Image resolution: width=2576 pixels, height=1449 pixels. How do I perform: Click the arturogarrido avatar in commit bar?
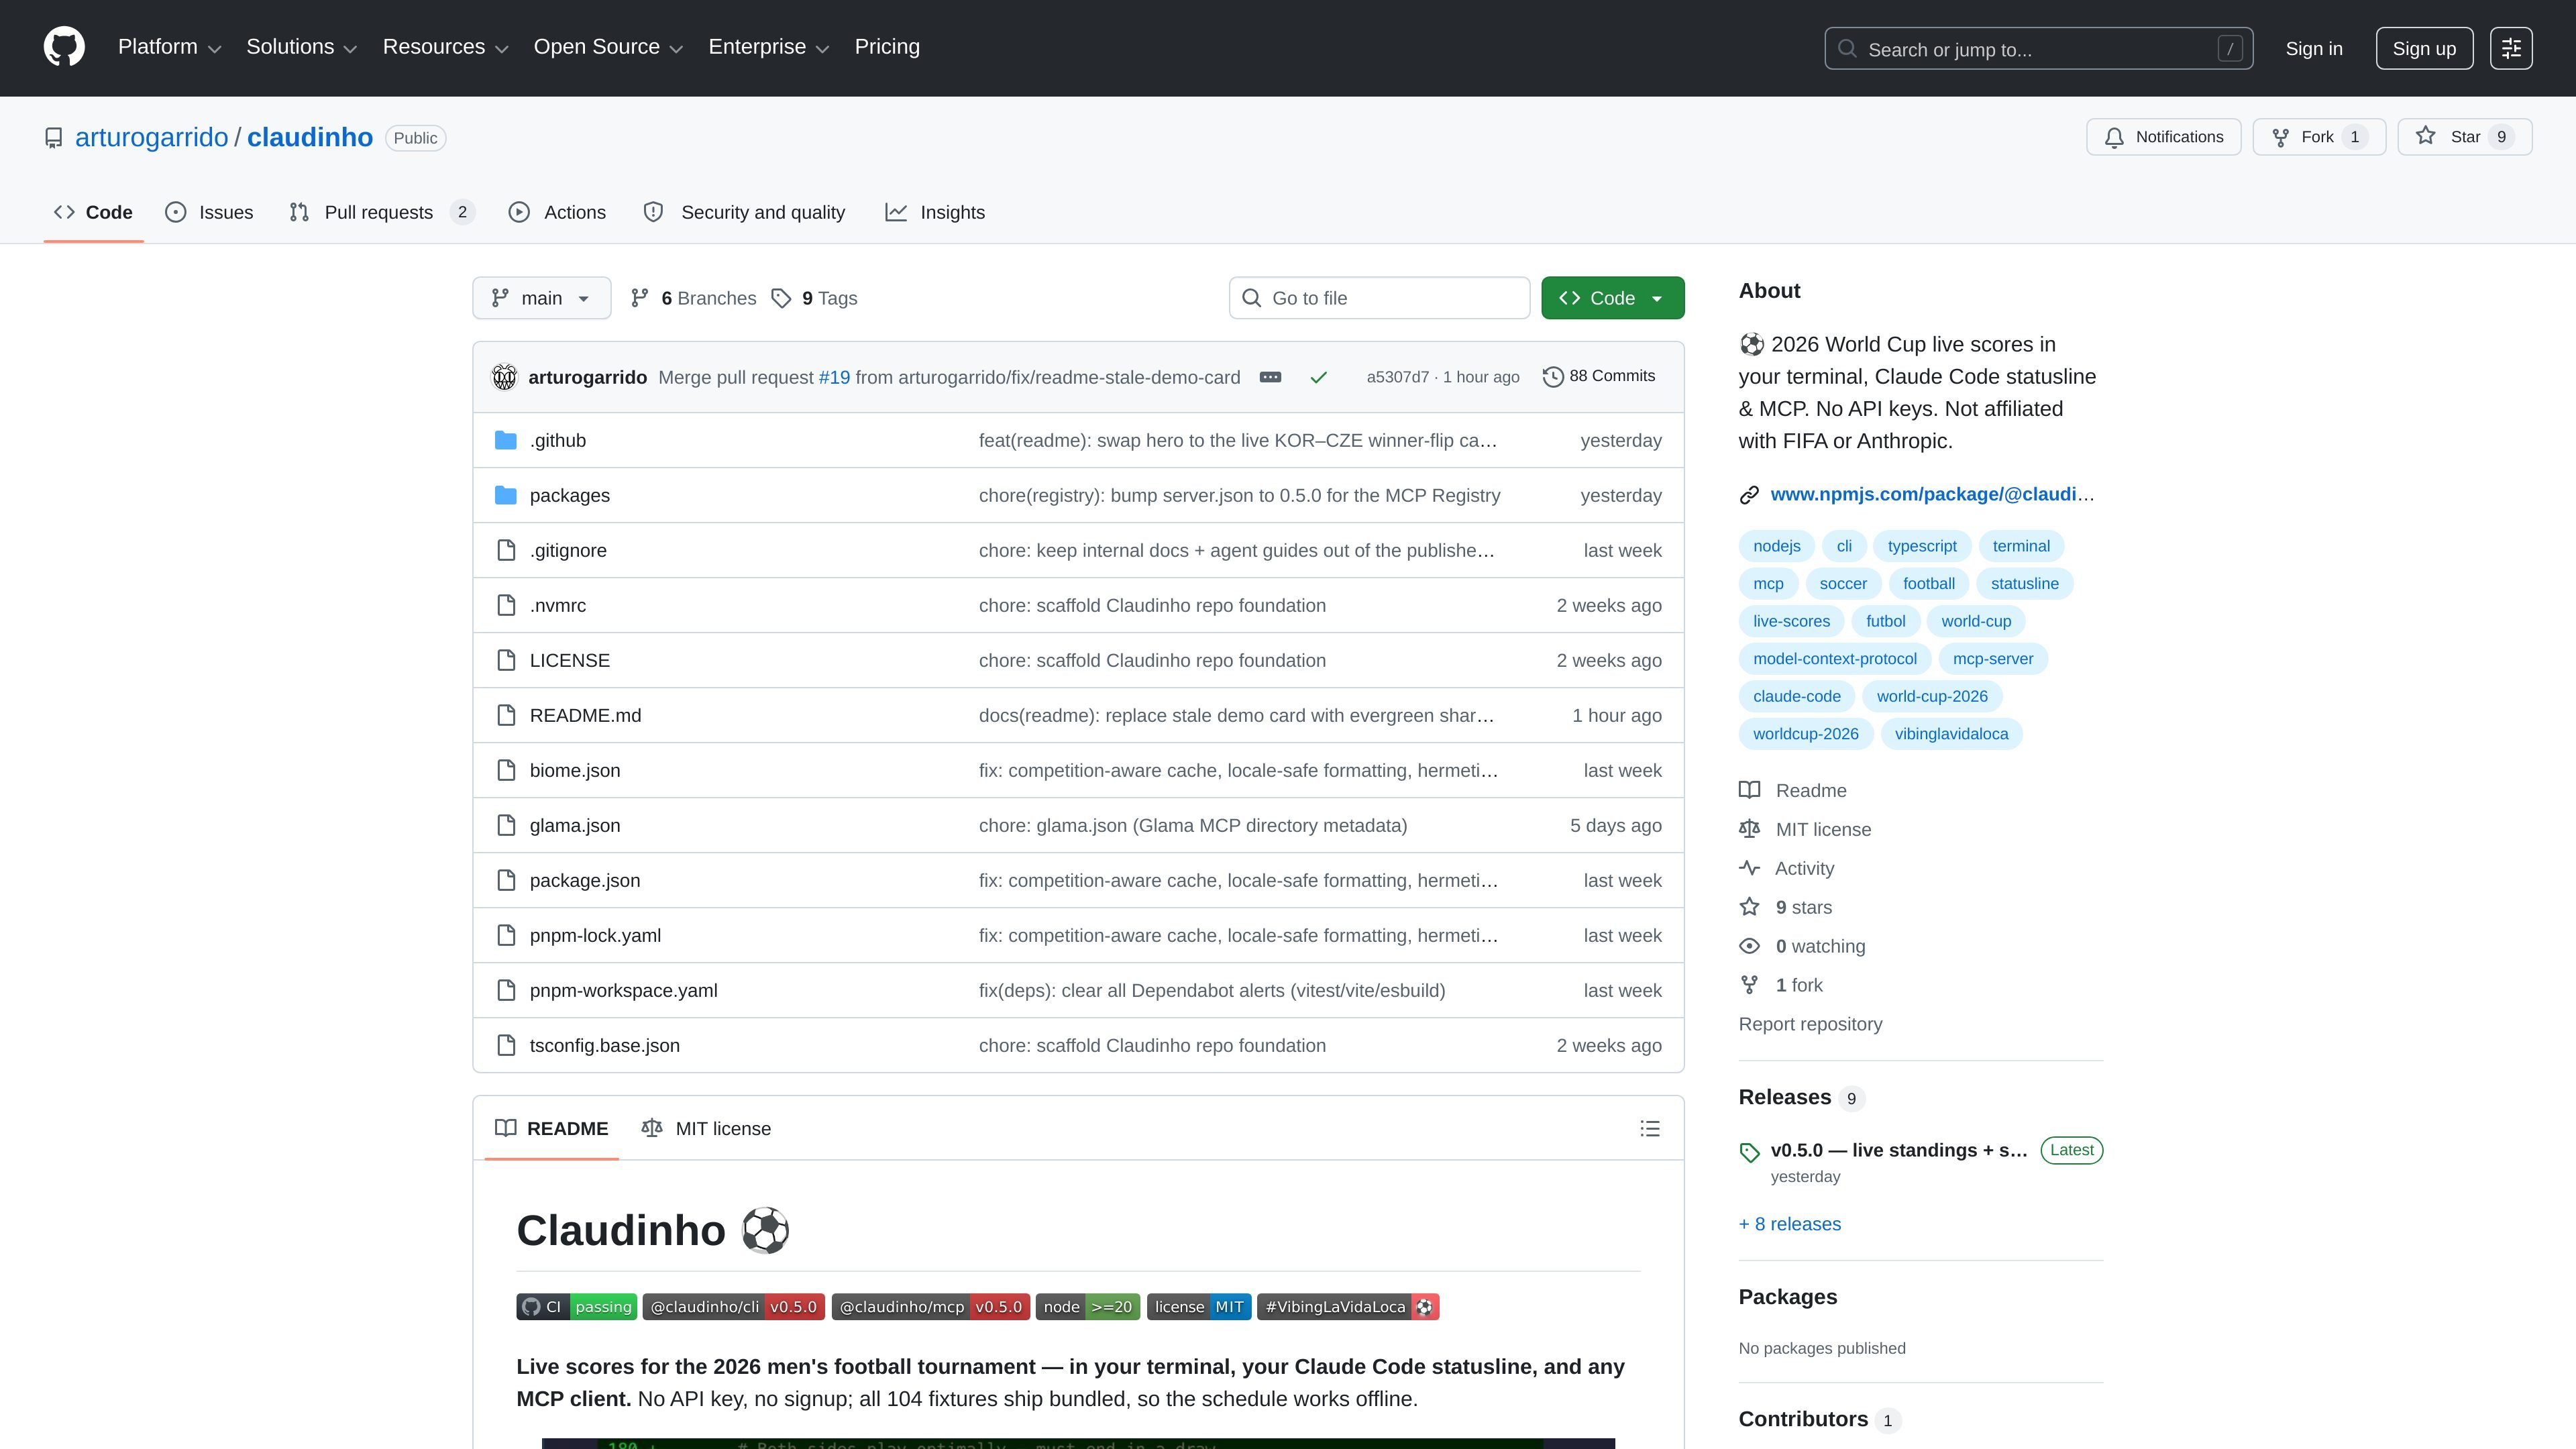[504, 377]
